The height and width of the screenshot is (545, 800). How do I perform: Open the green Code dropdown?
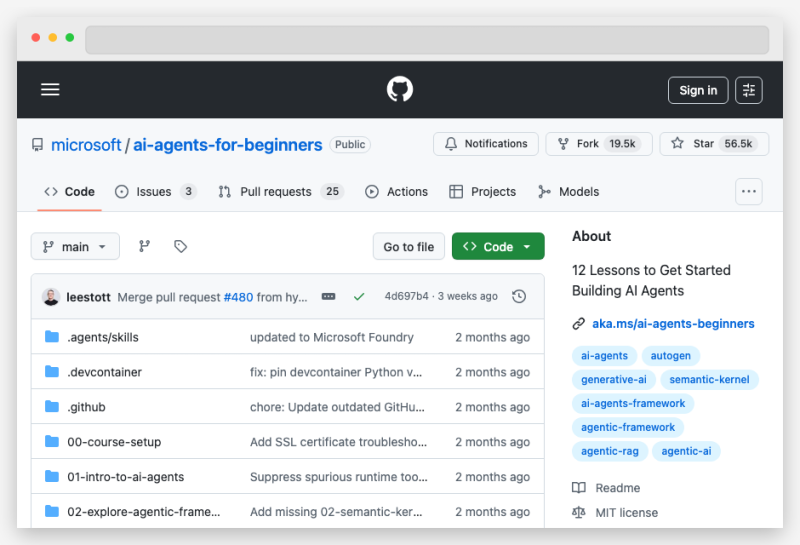[x=498, y=247]
